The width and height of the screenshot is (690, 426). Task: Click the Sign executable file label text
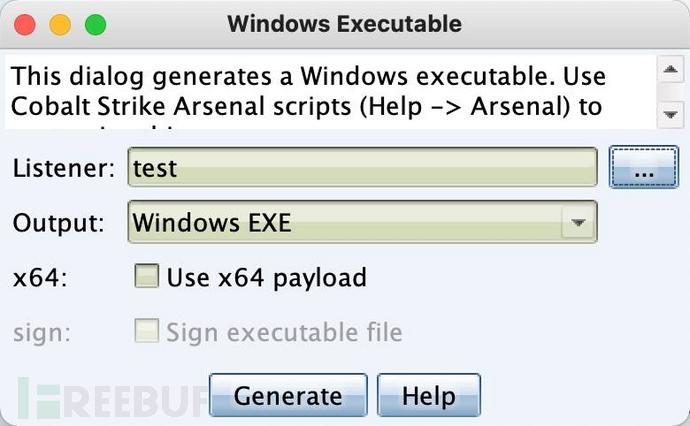(x=284, y=332)
